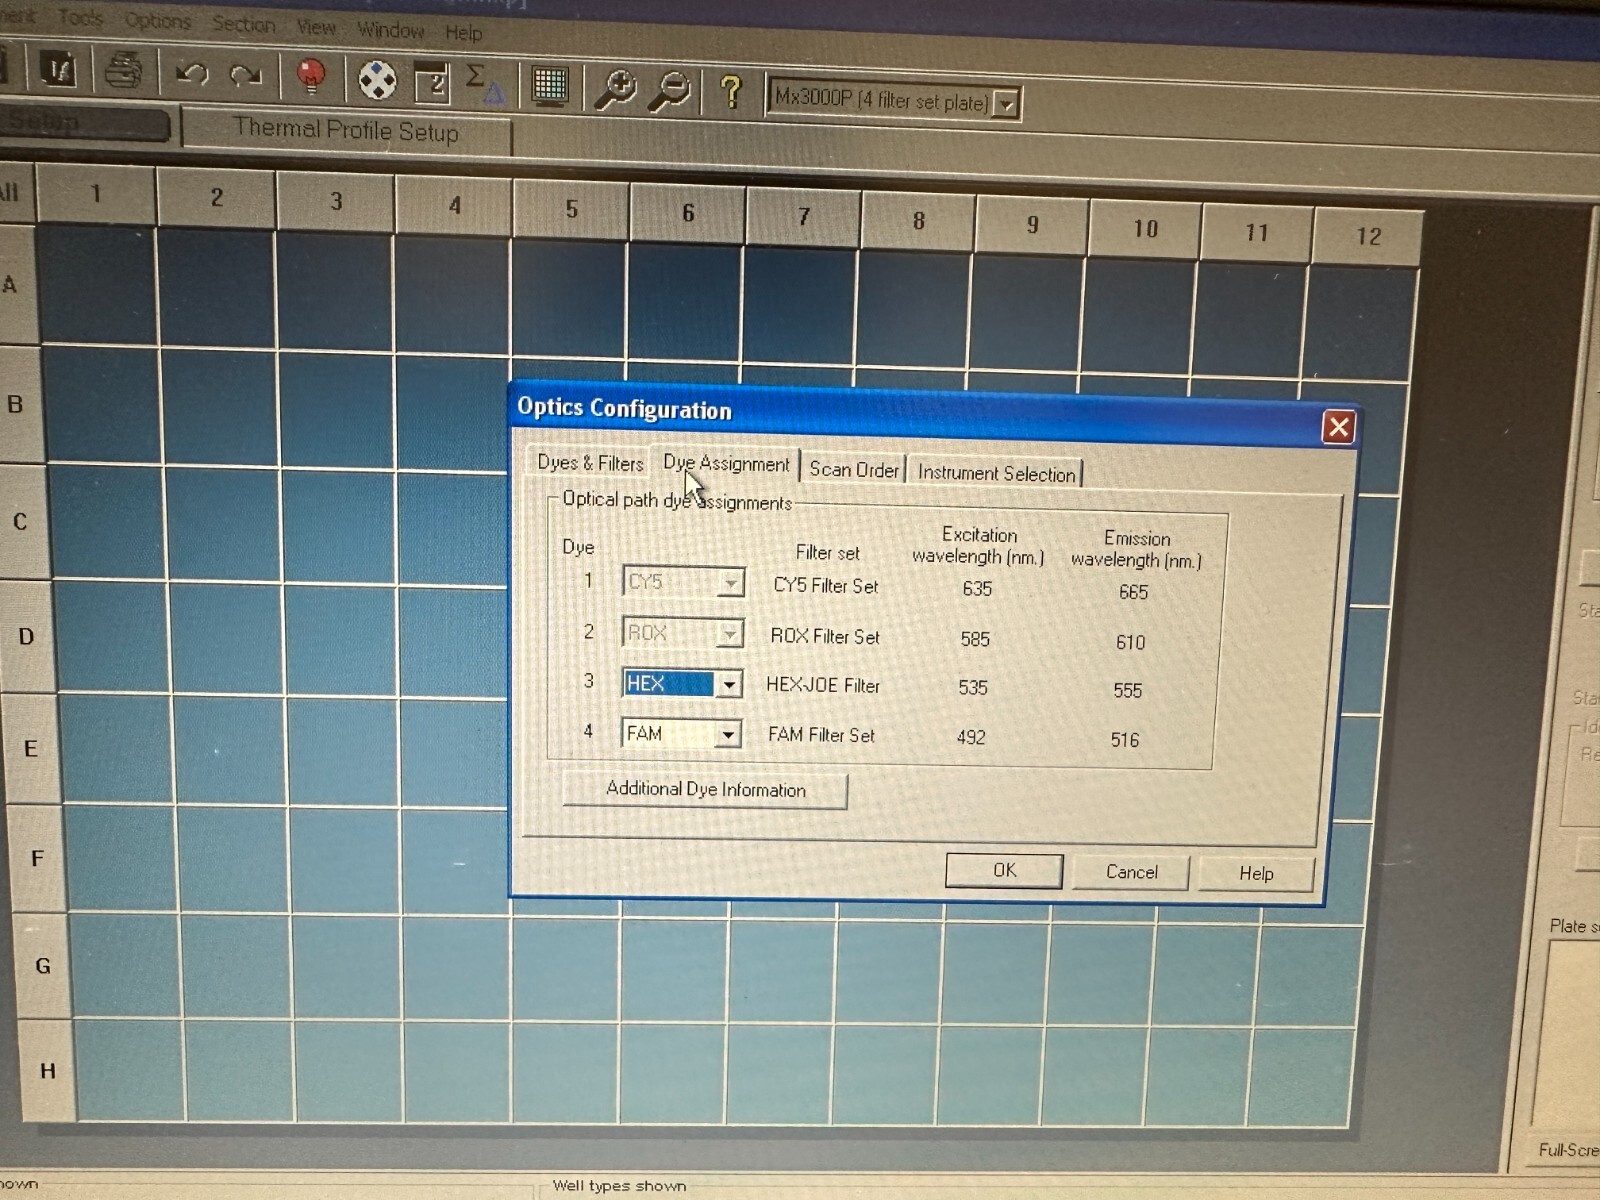Select plate column 4 header
The width and height of the screenshot is (1600, 1200).
click(454, 206)
